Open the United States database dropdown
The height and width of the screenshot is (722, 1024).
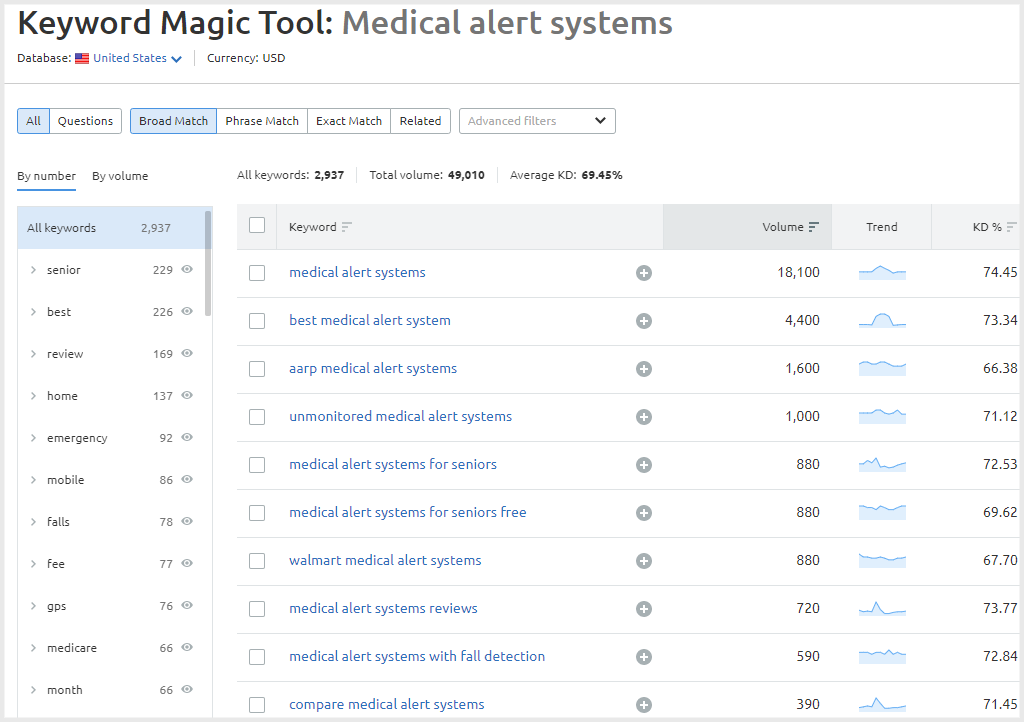(137, 58)
